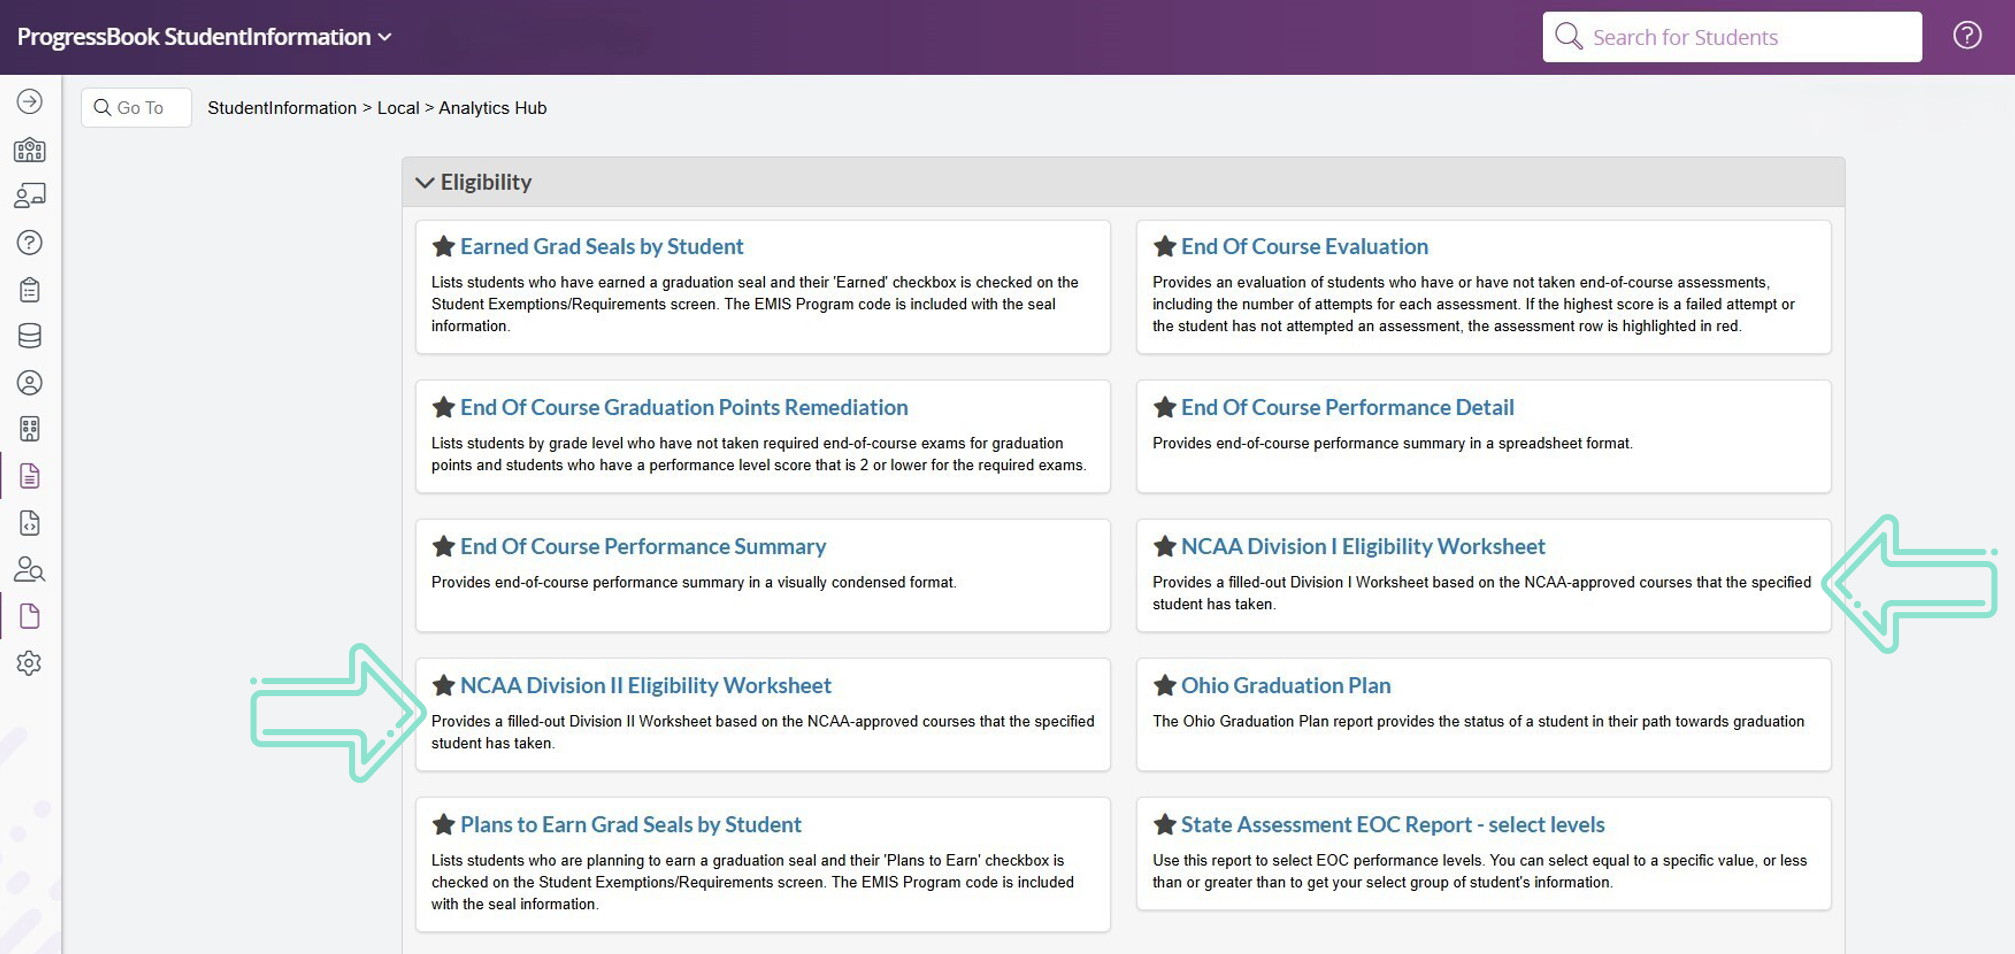Image resolution: width=2015 pixels, height=954 pixels.
Task: Open the person search sidebar icon
Action: click(30, 570)
